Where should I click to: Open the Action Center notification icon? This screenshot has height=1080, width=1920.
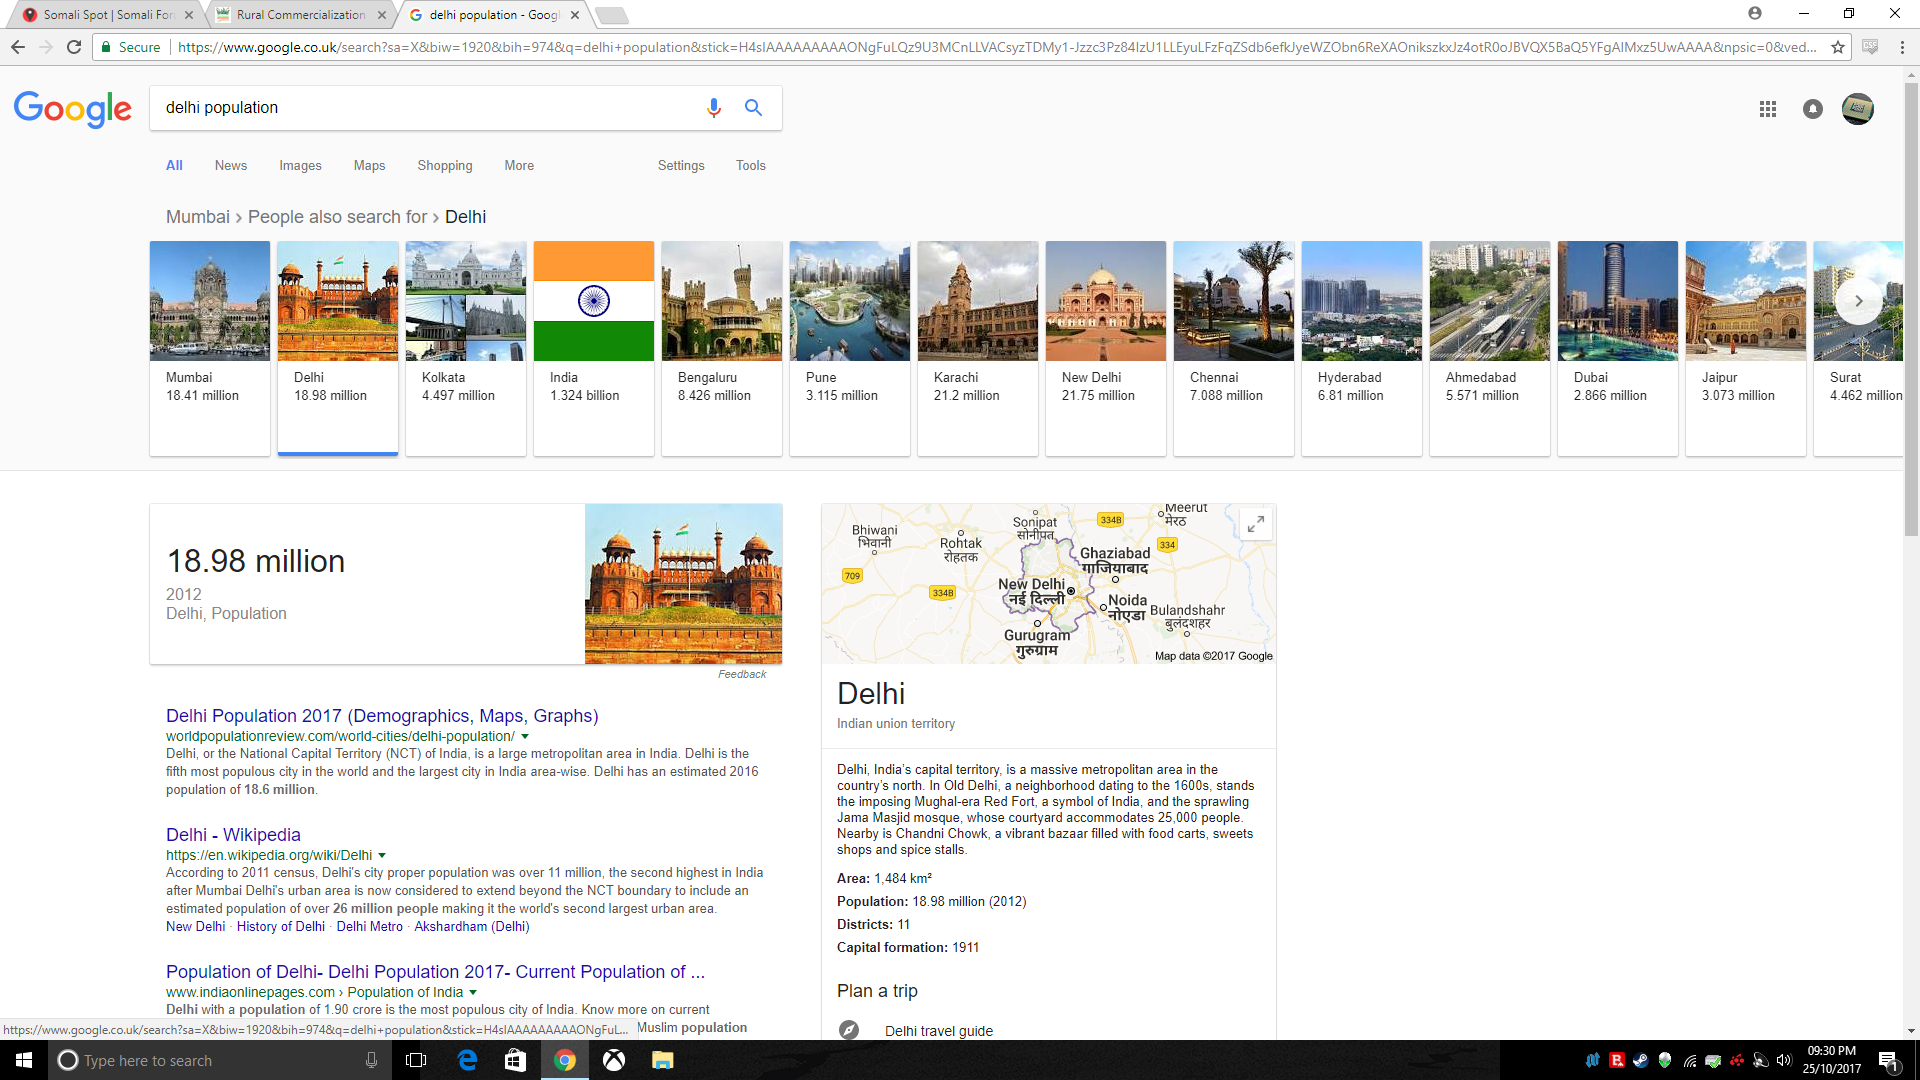[1889, 1061]
